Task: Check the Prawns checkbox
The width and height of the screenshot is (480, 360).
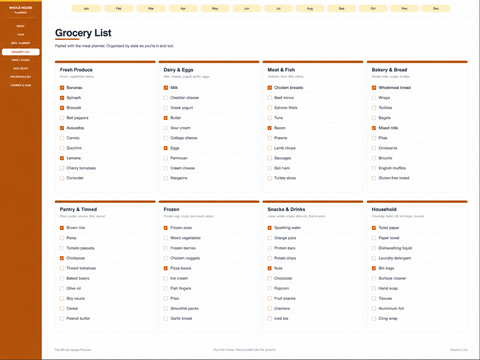Action: pyautogui.click(x=270, y=138)
